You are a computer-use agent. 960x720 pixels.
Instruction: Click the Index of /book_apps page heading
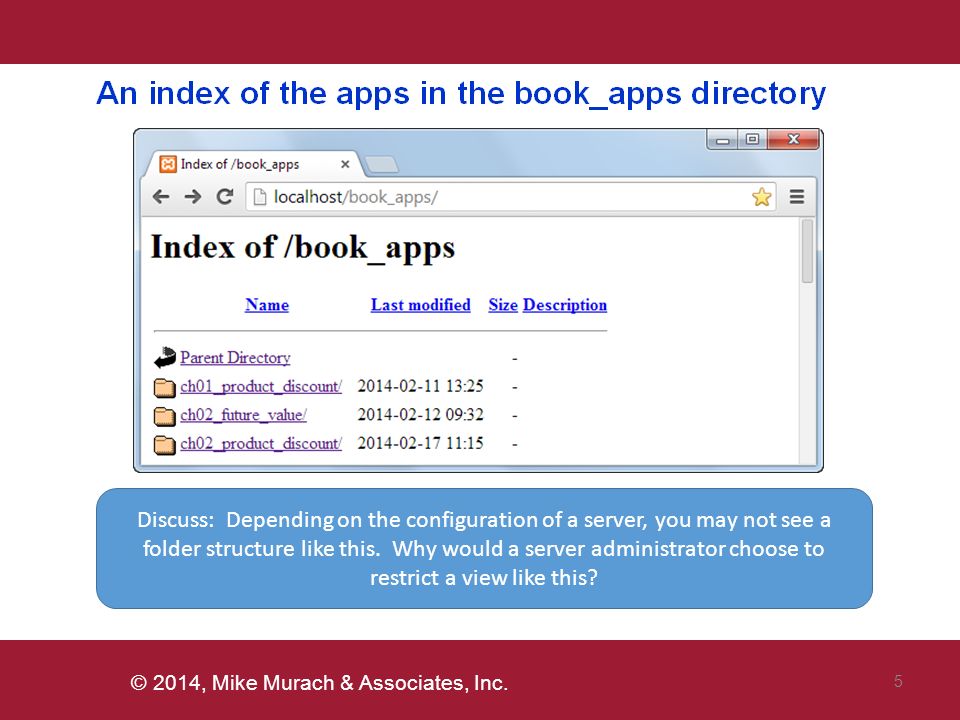(x=303, y=247)
